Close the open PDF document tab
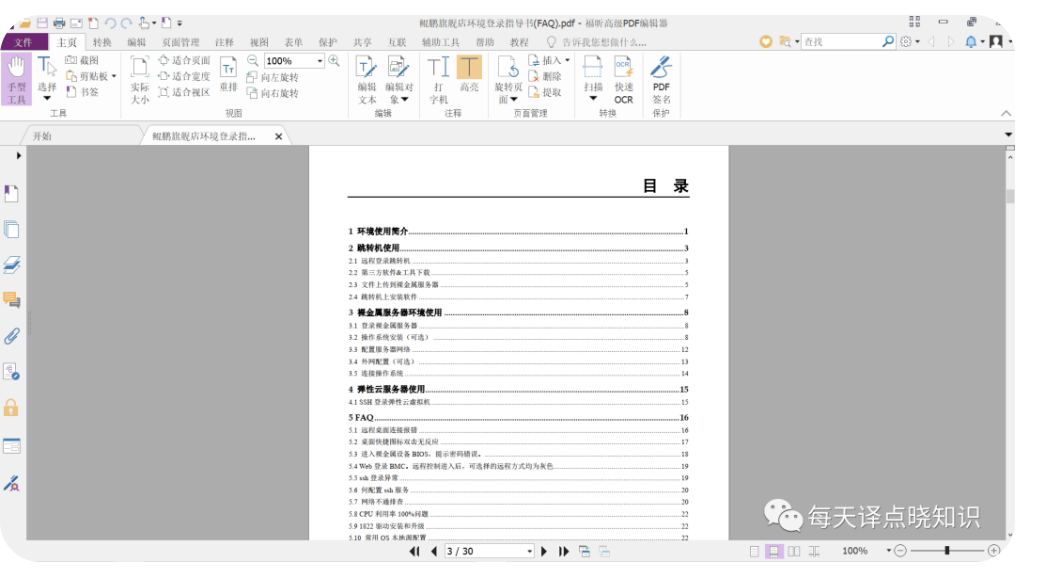The image size is (1038, 585). point(279,136)
